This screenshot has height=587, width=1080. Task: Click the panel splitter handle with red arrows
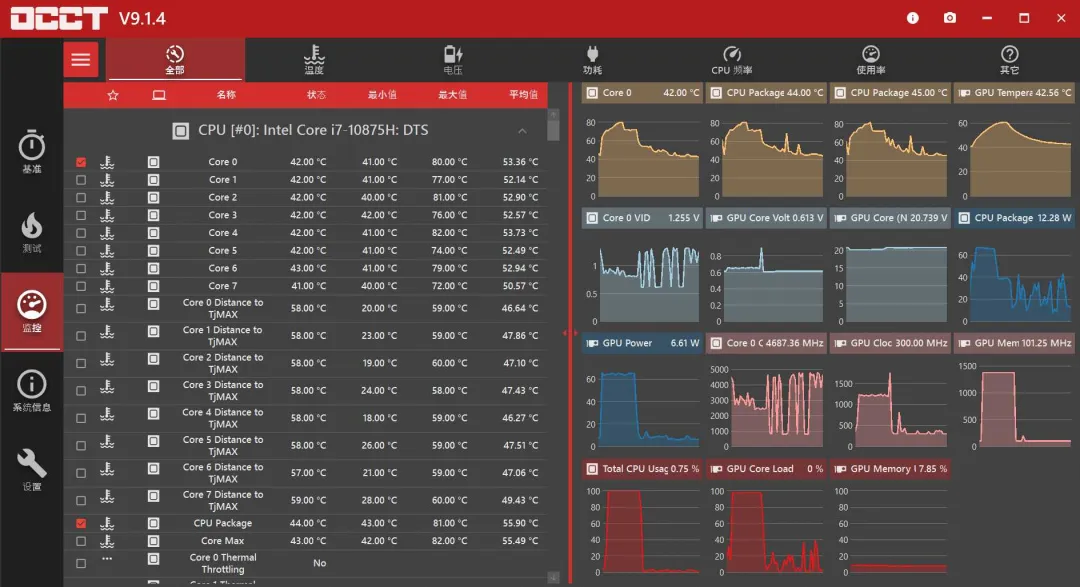click(570, 333)
